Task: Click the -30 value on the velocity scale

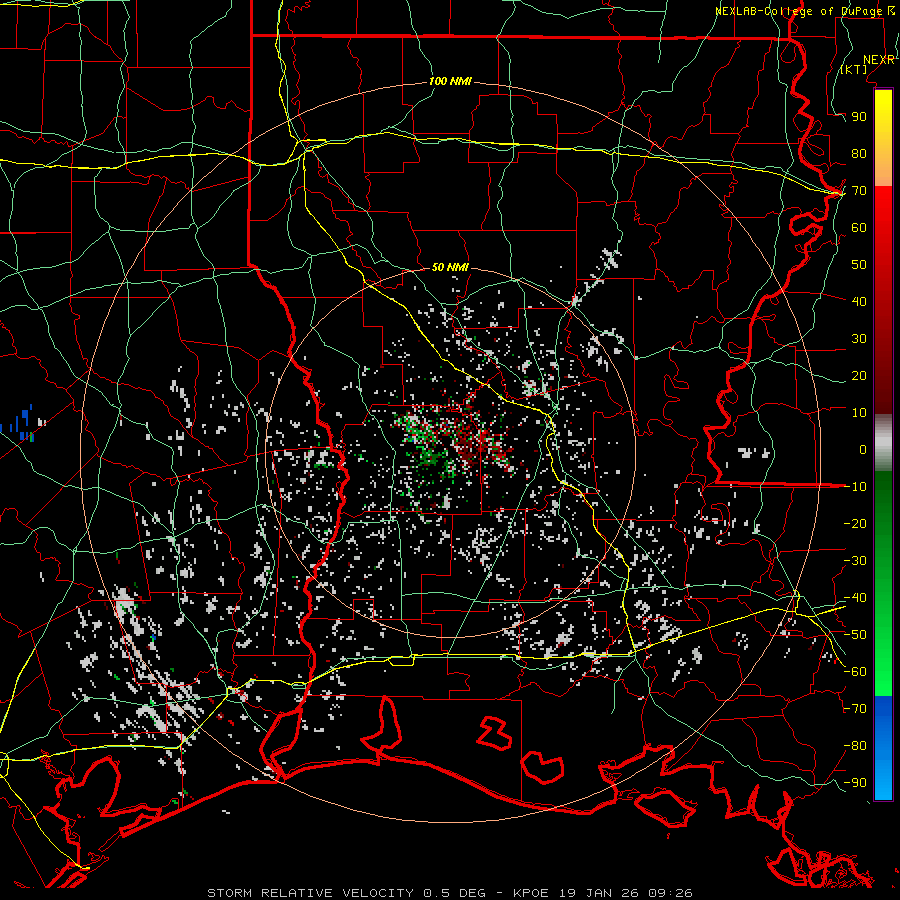Action: (x=855, y=561)
